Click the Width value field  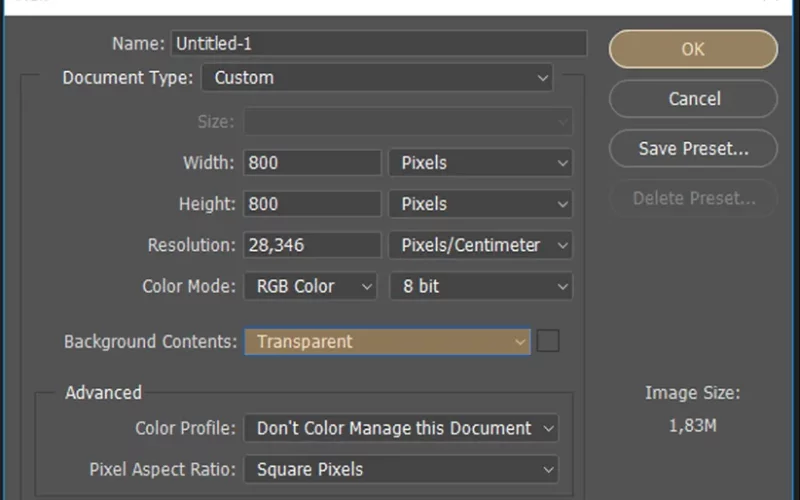[x=312, y=163]
